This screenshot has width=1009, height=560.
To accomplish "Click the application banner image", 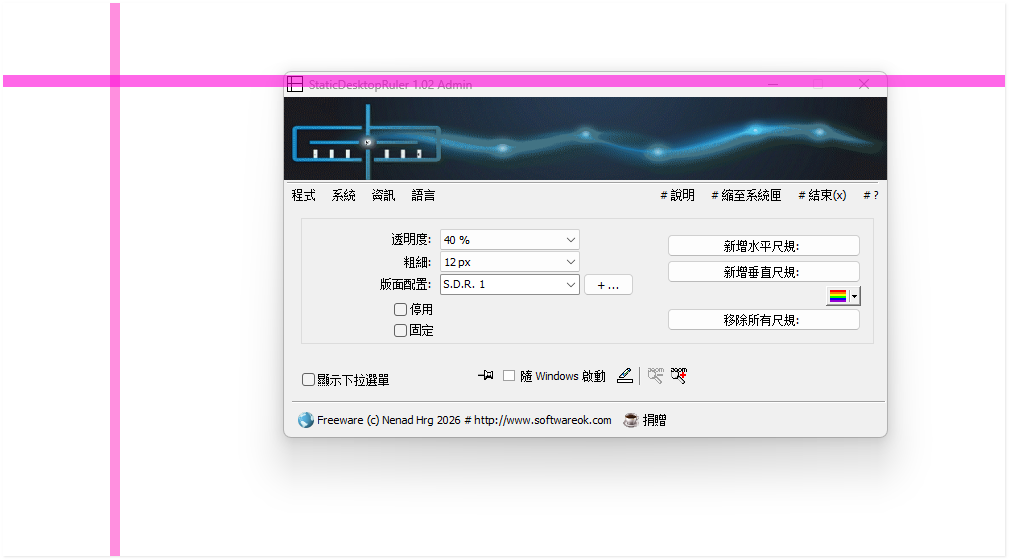I will click(586, 138).
